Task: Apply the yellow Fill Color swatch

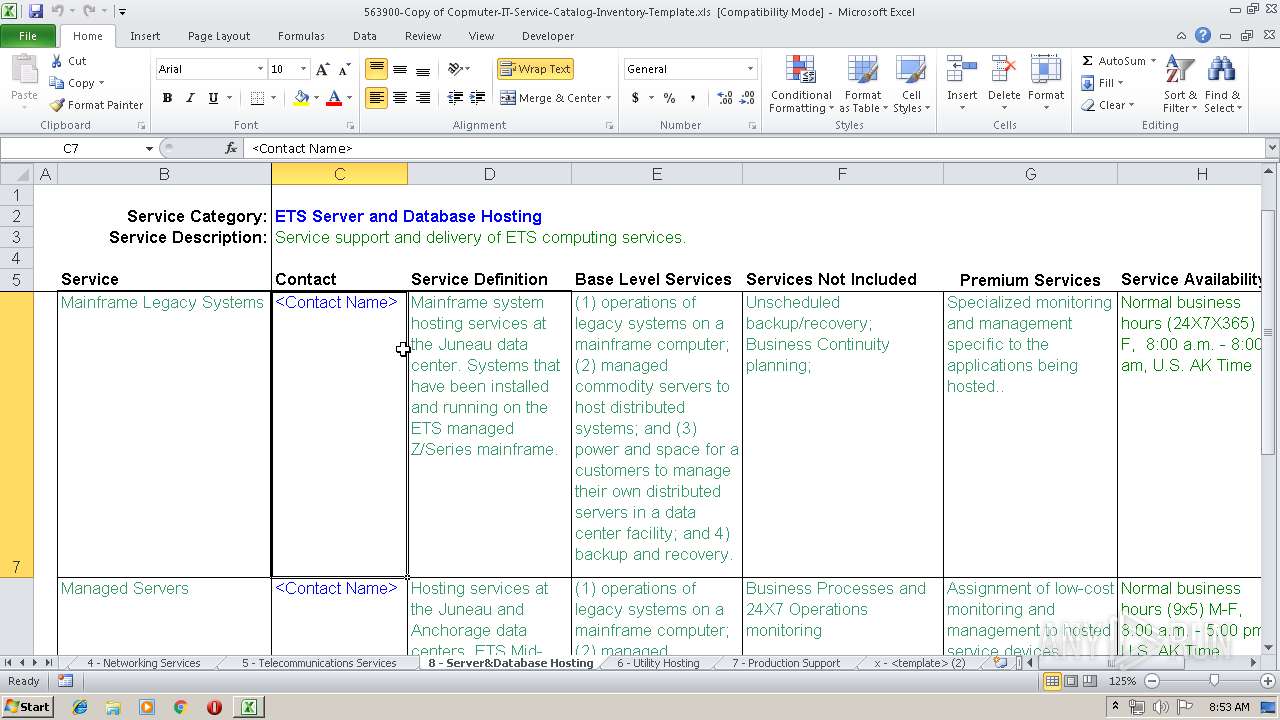Action: tap(301, 98)
